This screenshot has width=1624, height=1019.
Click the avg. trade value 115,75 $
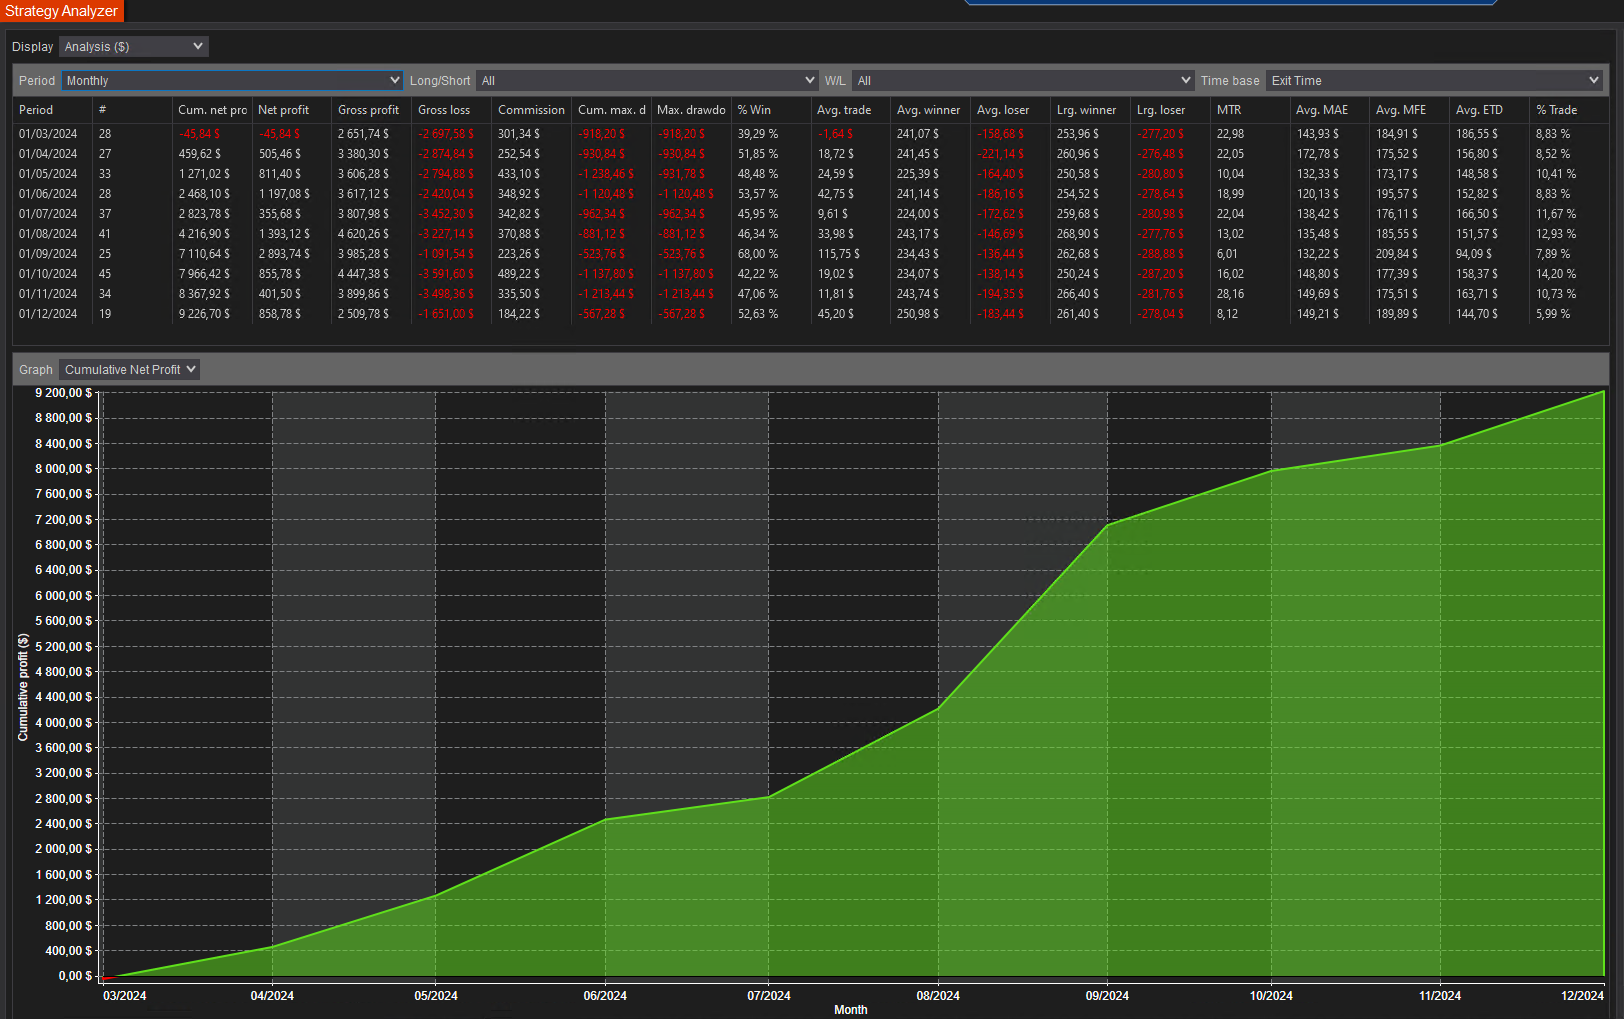[839, 254]
